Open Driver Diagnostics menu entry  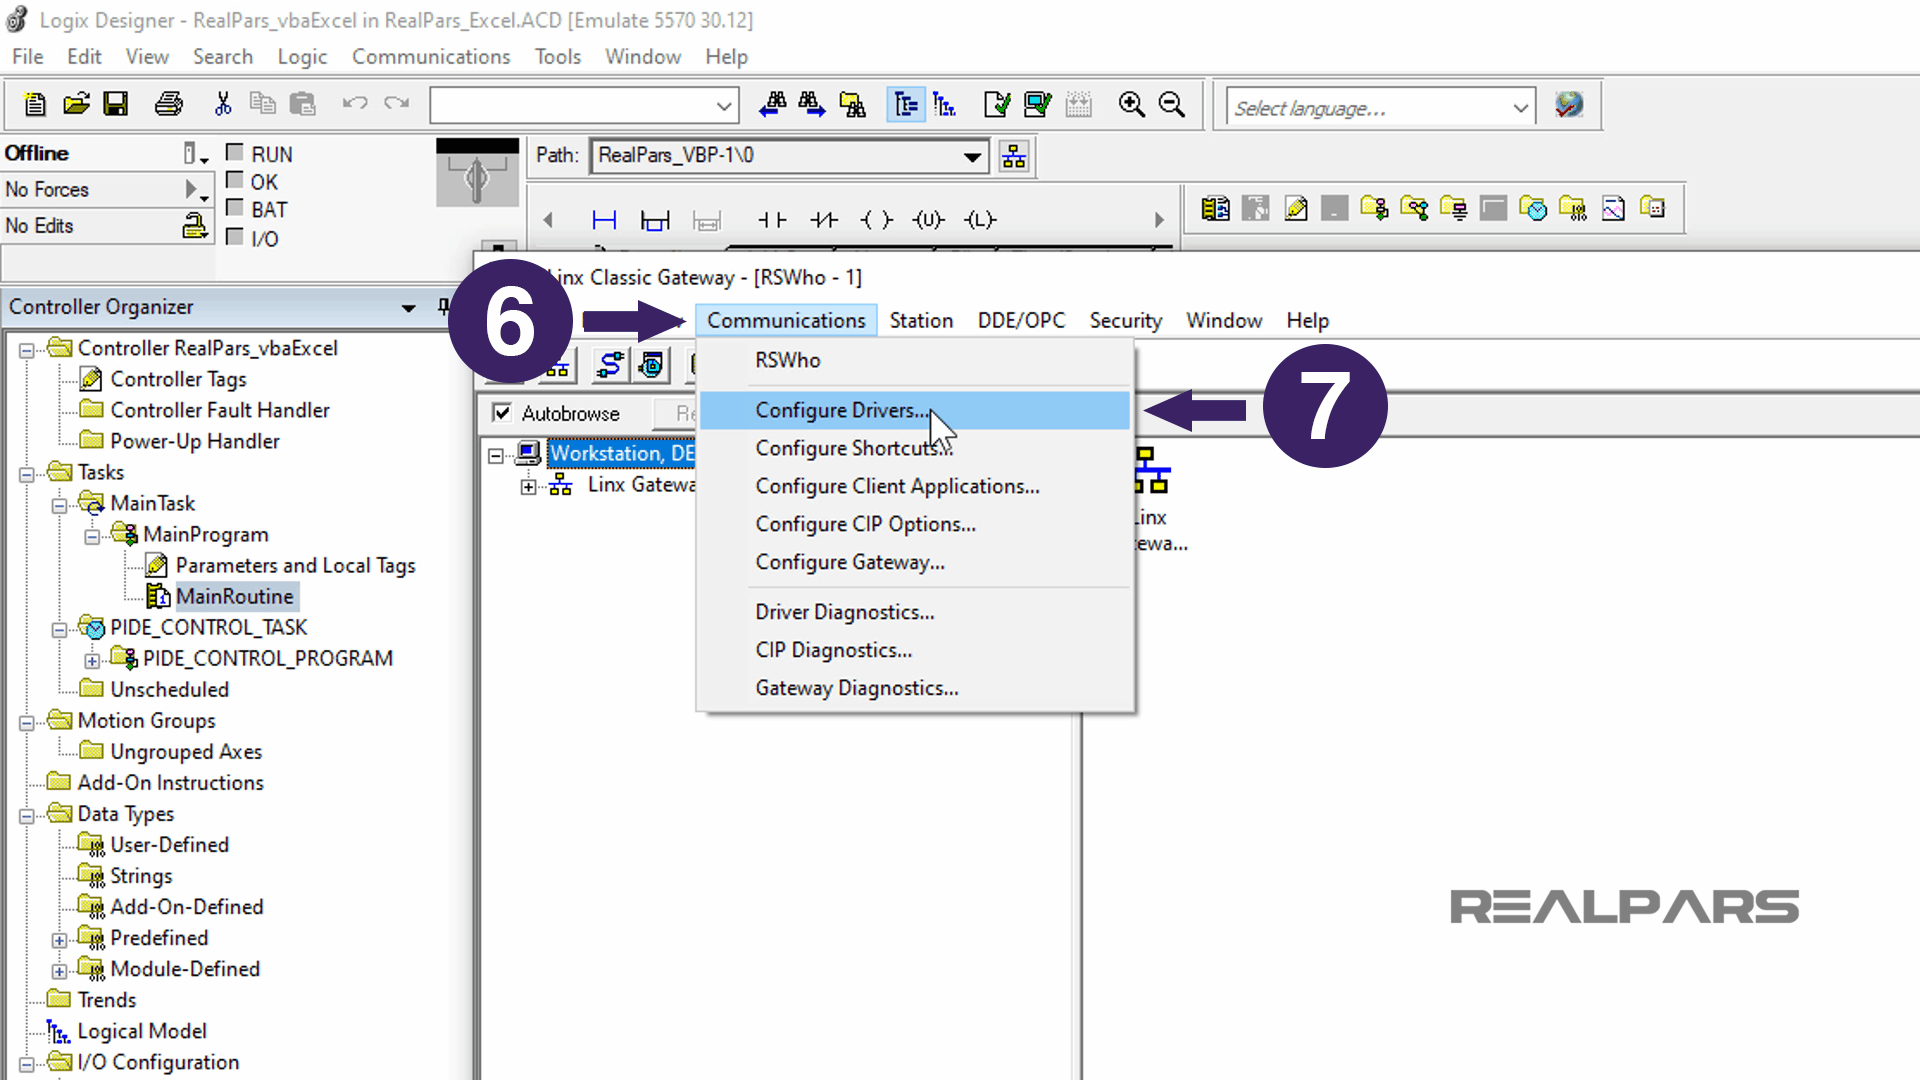[x=915, y=612]
